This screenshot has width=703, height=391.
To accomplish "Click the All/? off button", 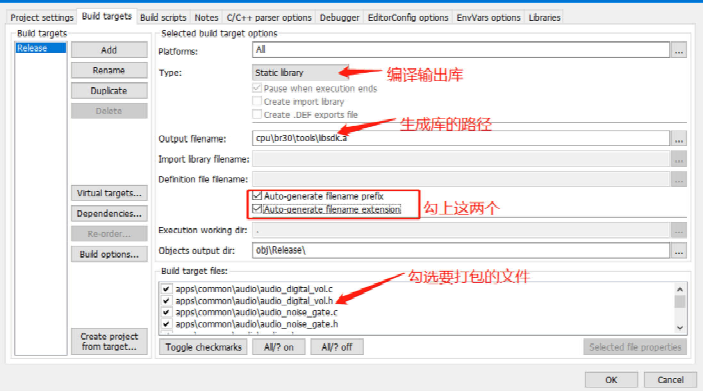I will 337,347.
